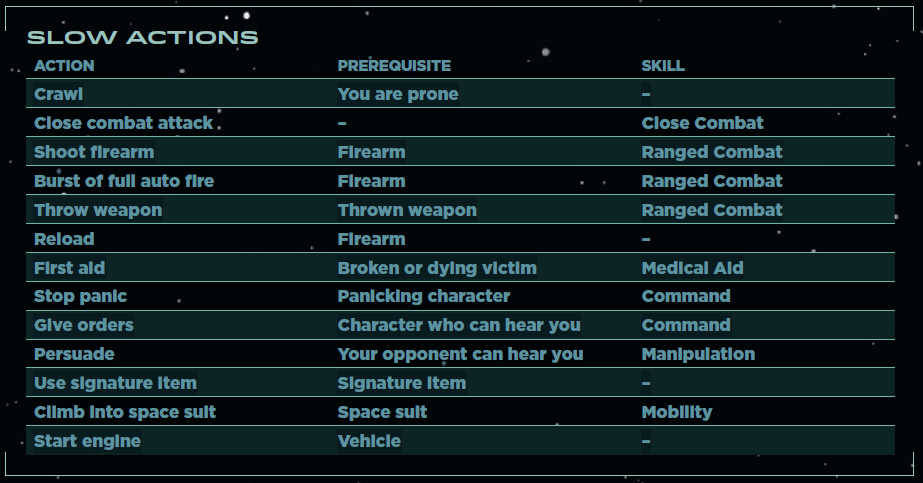Select the Close combat attack action
Screen dimensions: 923x483
click(x=123, y=123)
